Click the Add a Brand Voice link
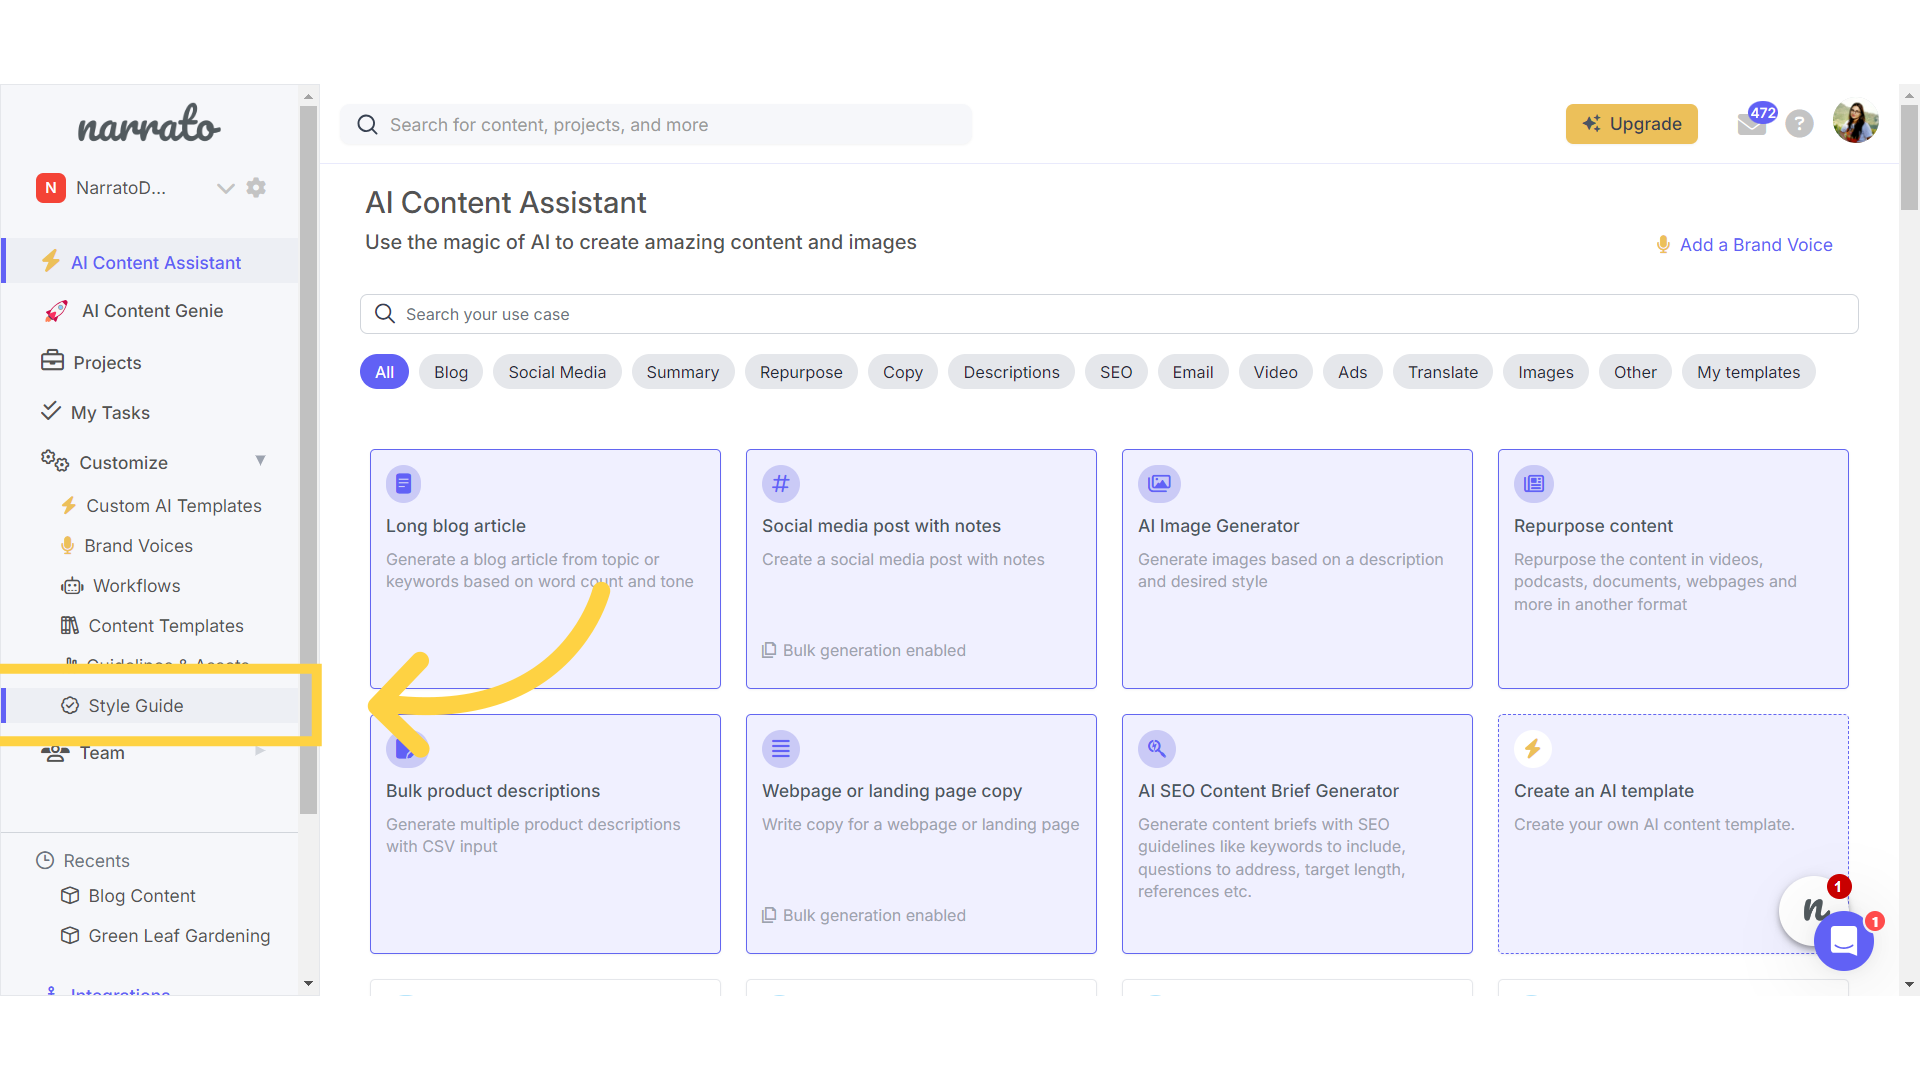 pyautogui.click(x=1755, y=245)
